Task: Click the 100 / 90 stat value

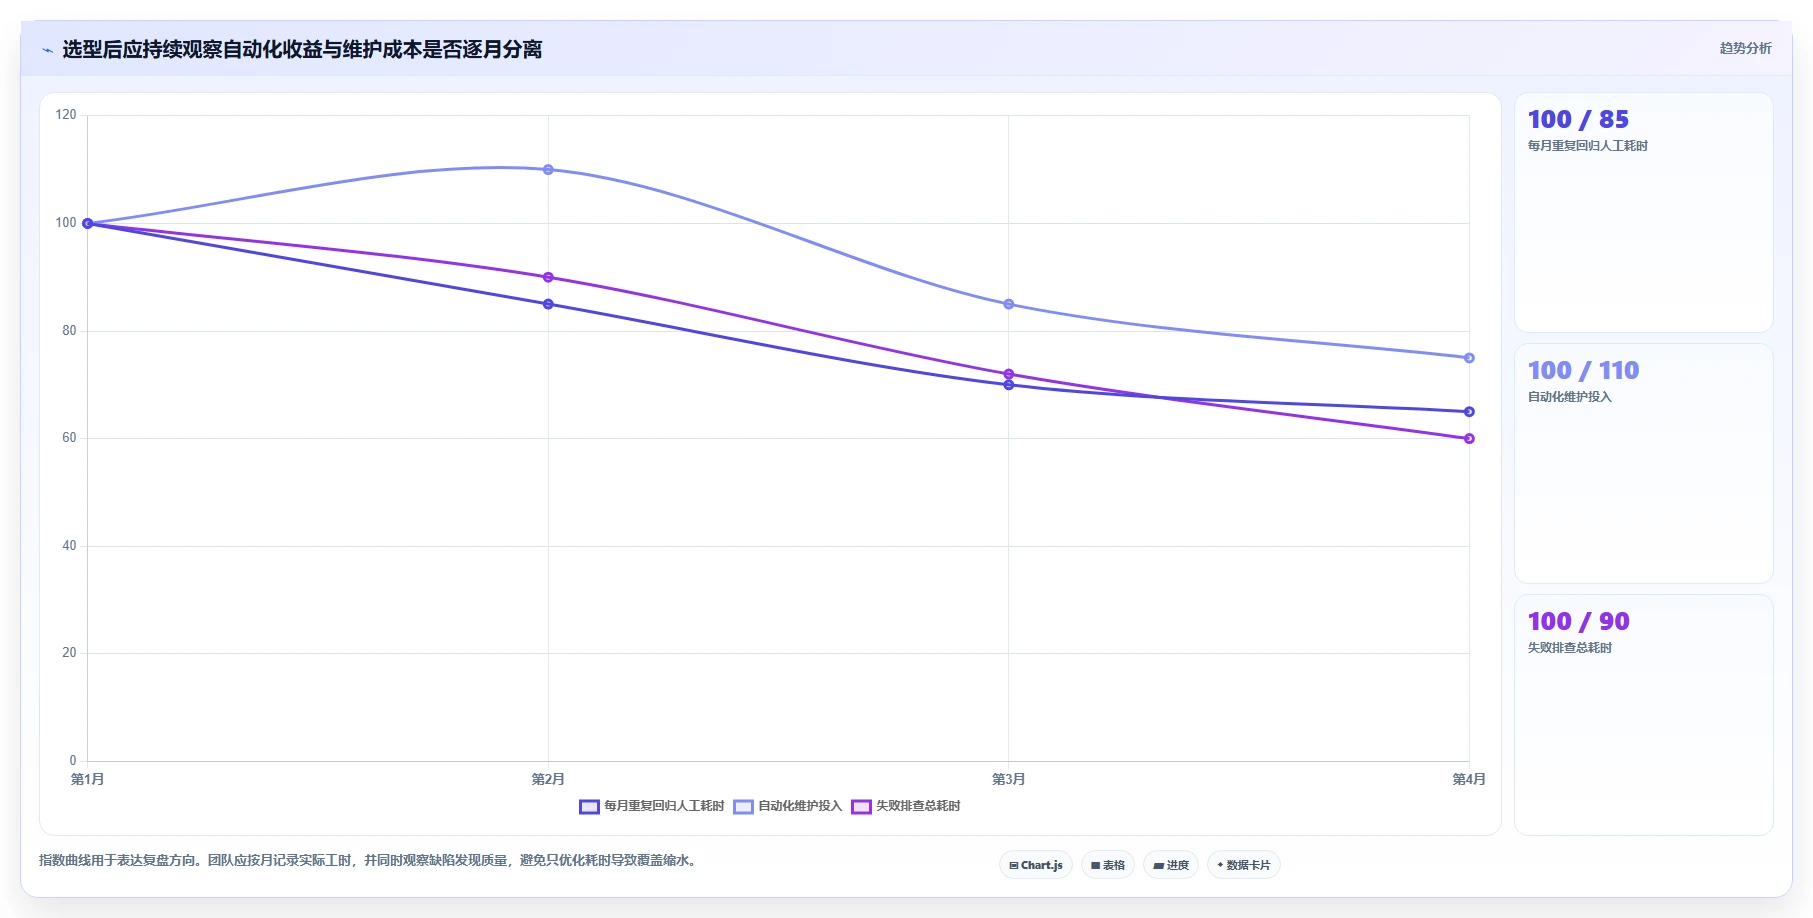Action: (1578, 622)
